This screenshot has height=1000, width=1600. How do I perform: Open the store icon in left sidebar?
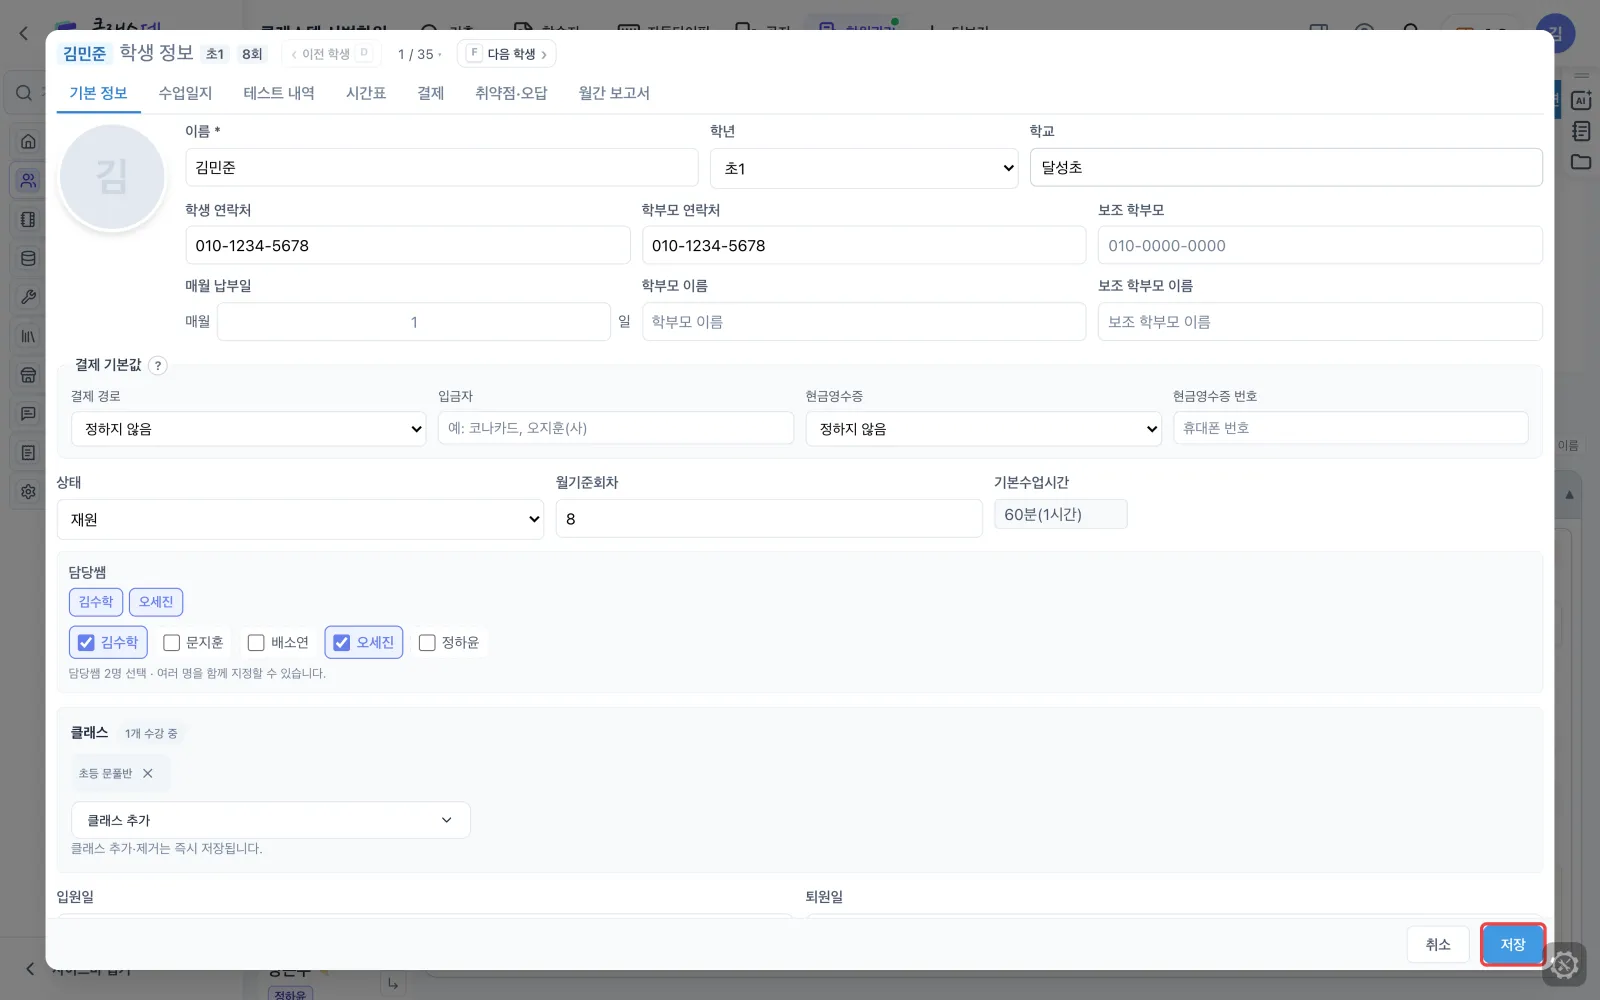click(28, 375)
